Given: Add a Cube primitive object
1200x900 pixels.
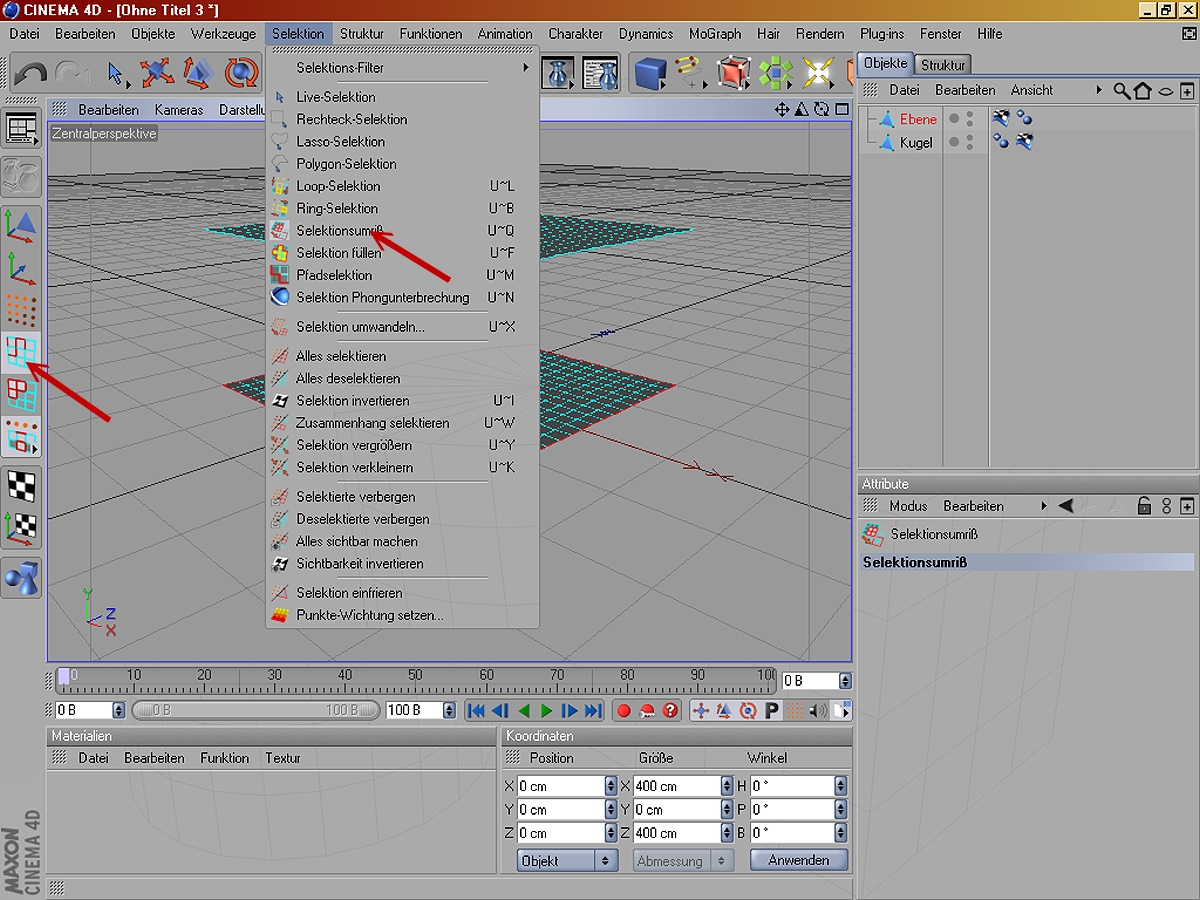Looking at the screenshot, I should pyautogui.click(x=651, y=73).
